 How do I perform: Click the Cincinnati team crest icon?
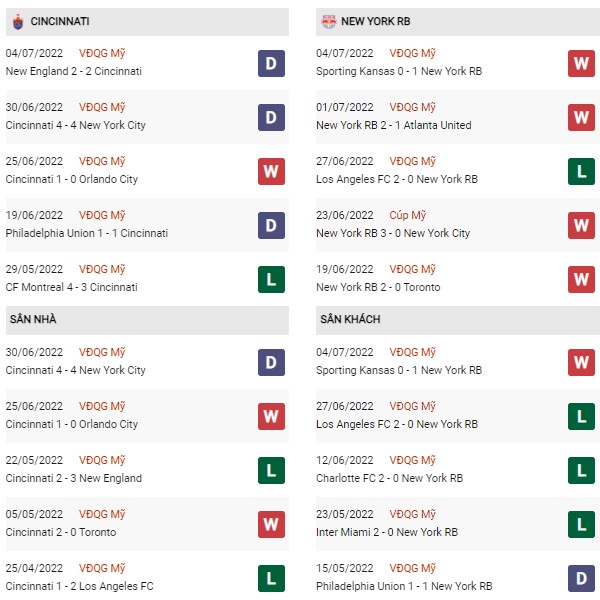(x=18, y=21)
